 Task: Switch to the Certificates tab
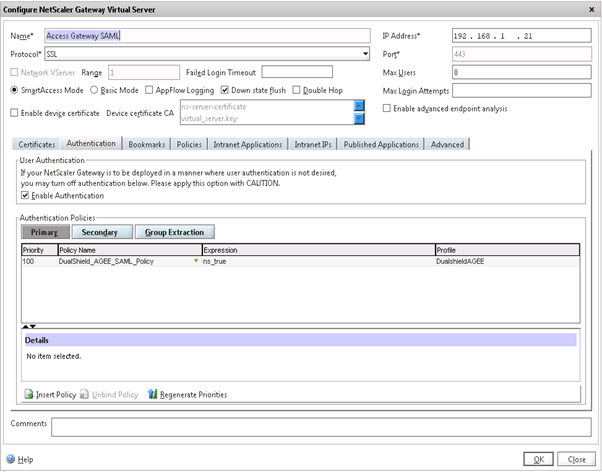coord(36,144)
